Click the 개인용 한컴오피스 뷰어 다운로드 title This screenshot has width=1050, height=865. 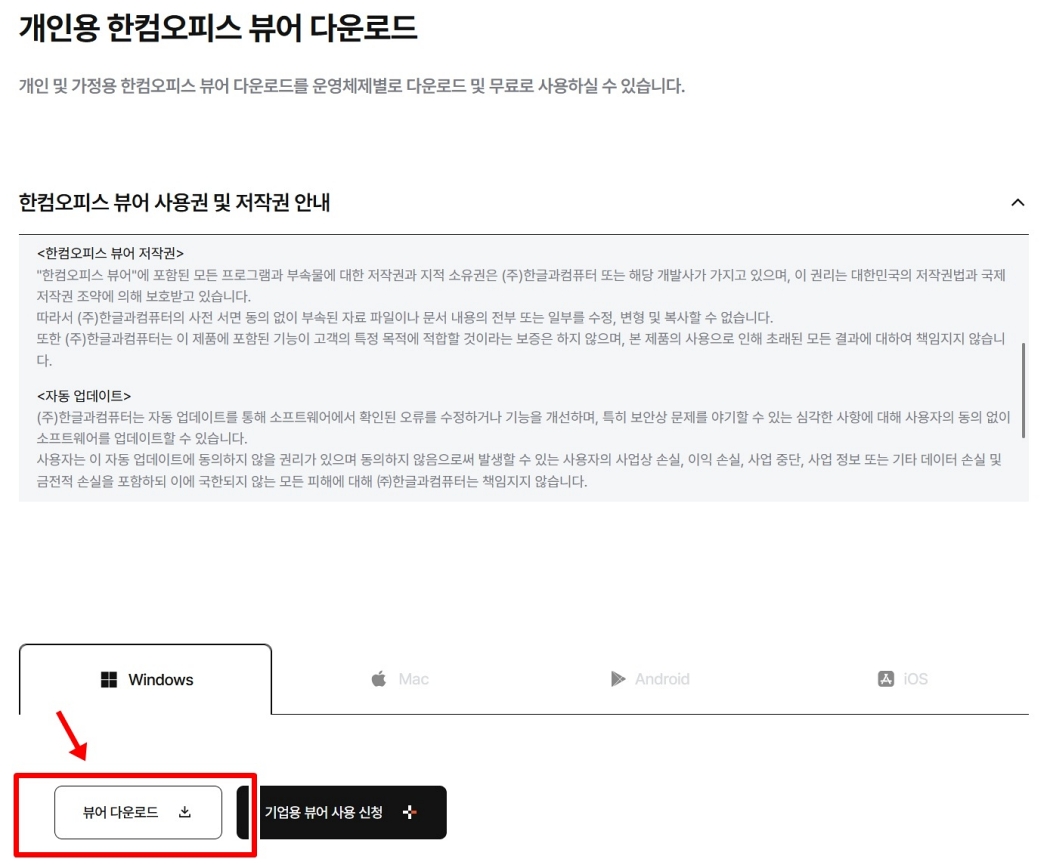pos(218,27)
